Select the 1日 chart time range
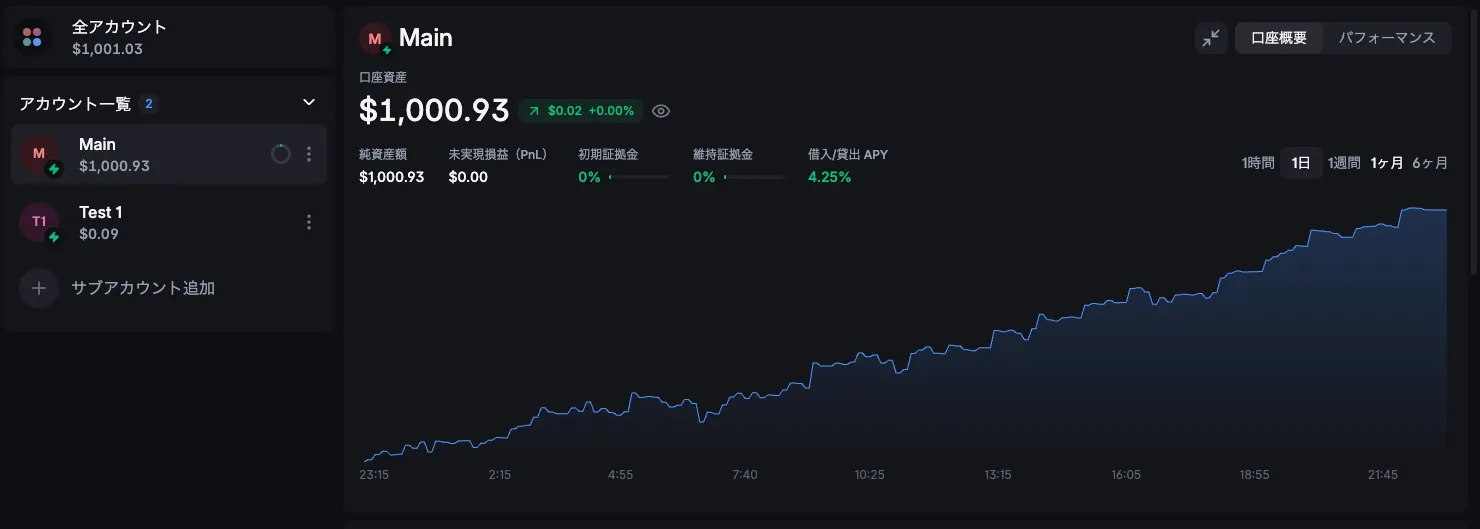The height and width of the screenshot is (529, 1480). [x=1300, y=163]
